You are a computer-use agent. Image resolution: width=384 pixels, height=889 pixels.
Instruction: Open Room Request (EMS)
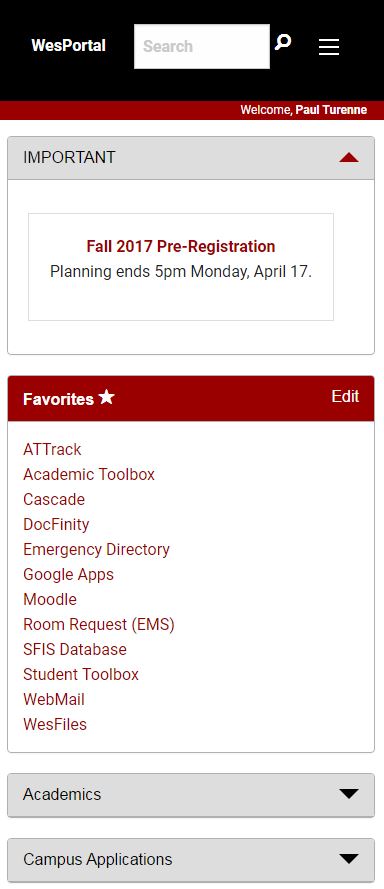[x=99, y=624]
